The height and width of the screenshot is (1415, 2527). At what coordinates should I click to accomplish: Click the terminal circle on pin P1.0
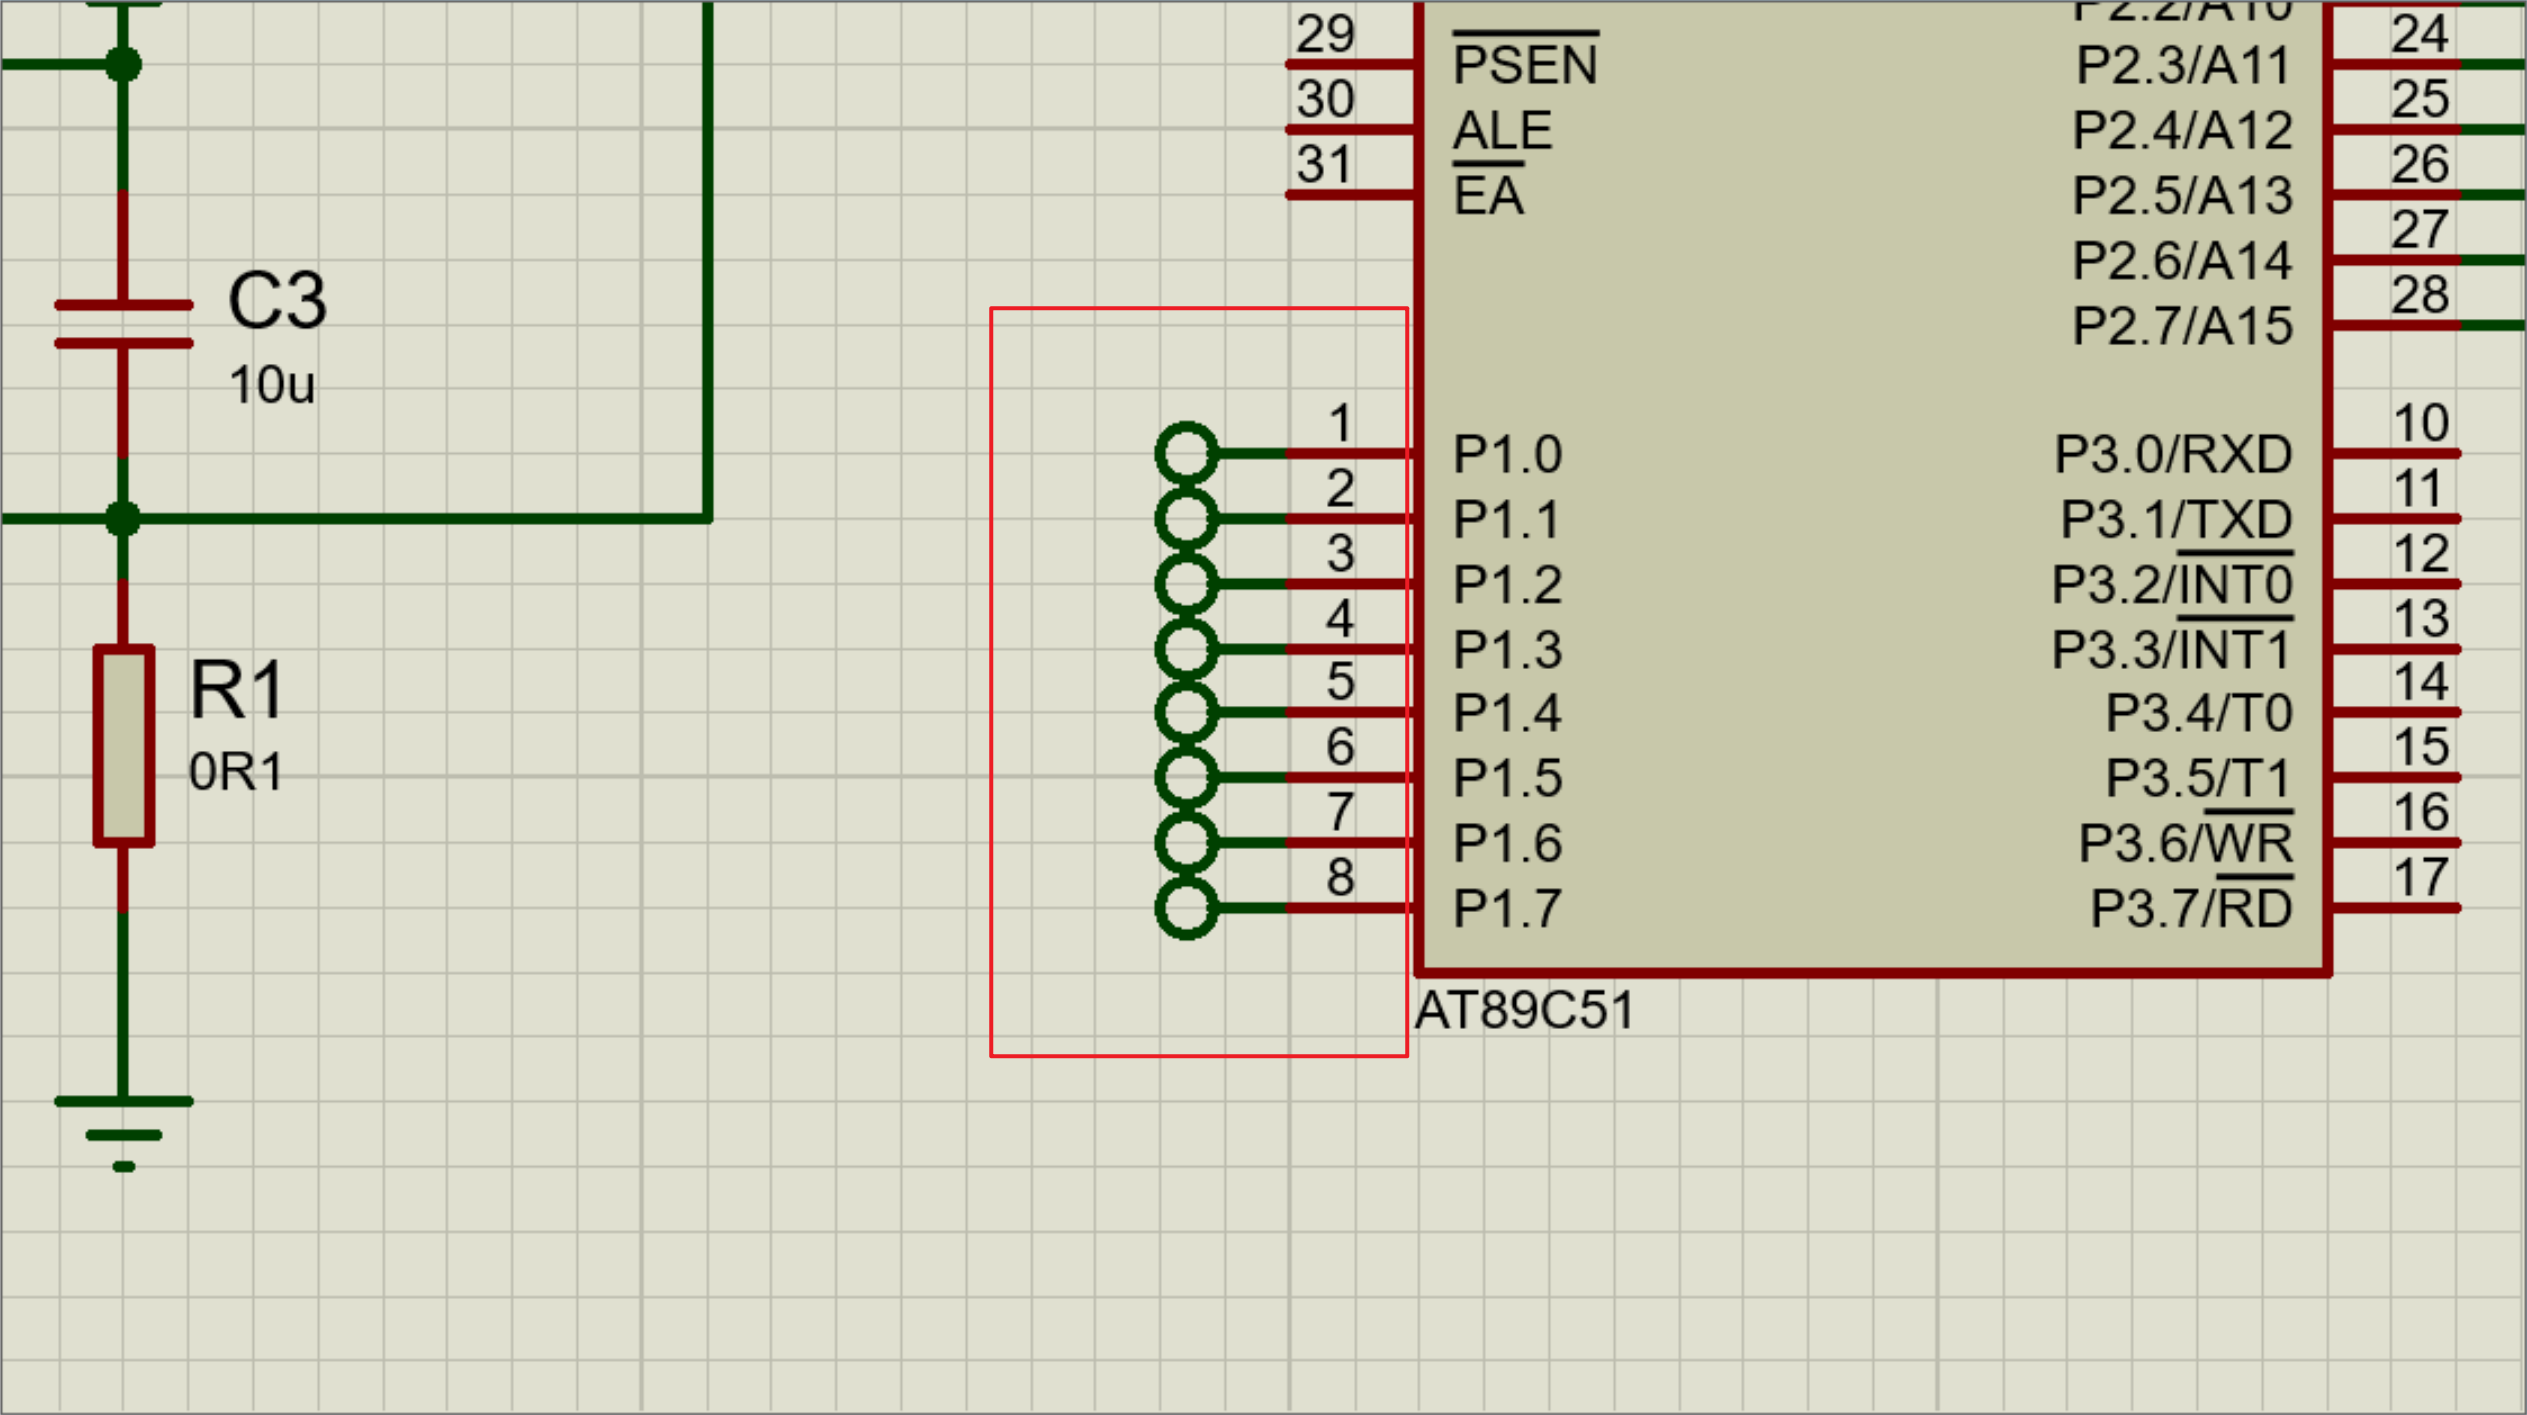pyautogui.click(x=1186, y=453)
